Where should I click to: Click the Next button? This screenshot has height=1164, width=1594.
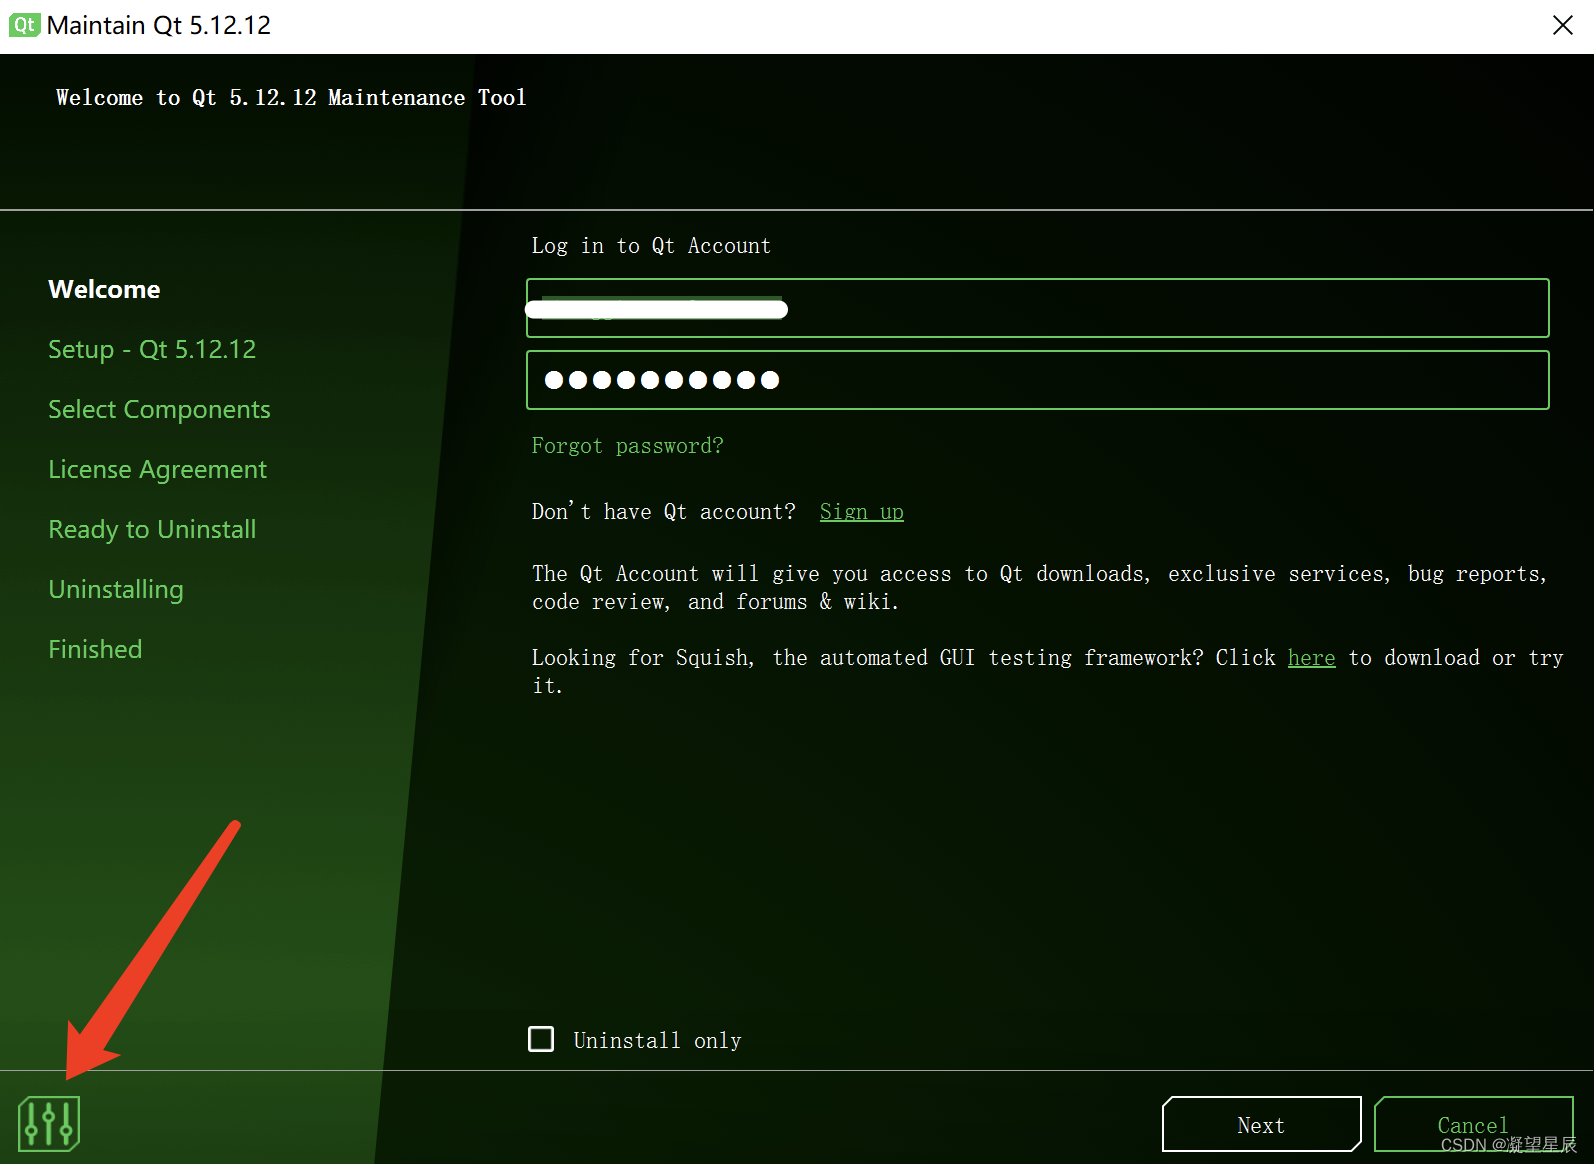coord(1261,1125)
